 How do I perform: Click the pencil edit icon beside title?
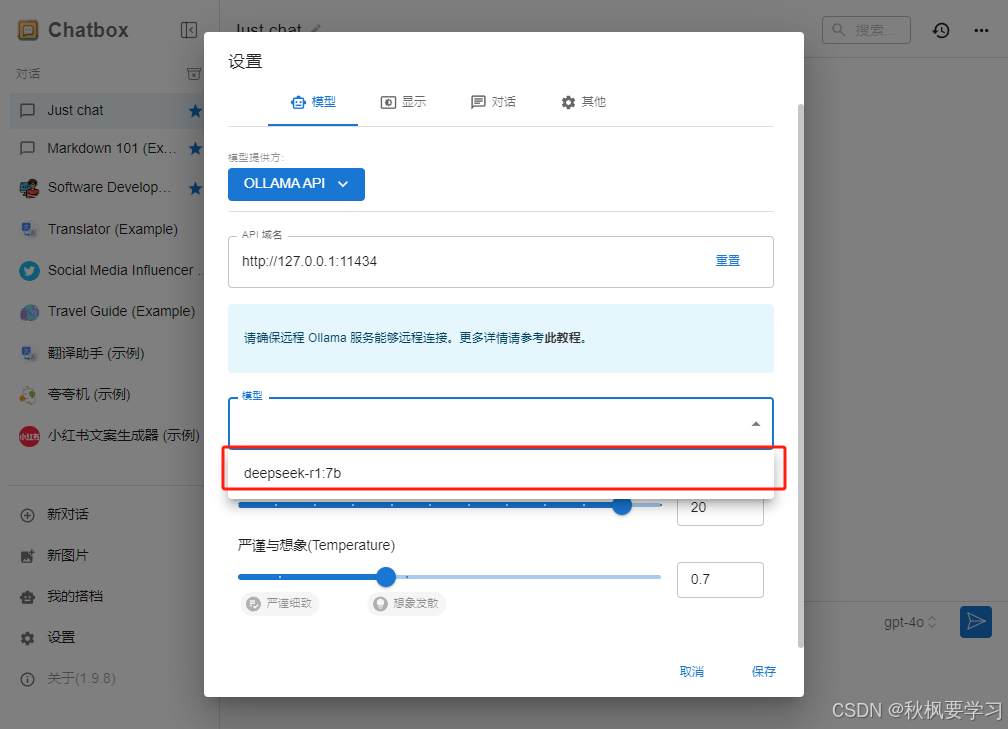click(315, 28)
